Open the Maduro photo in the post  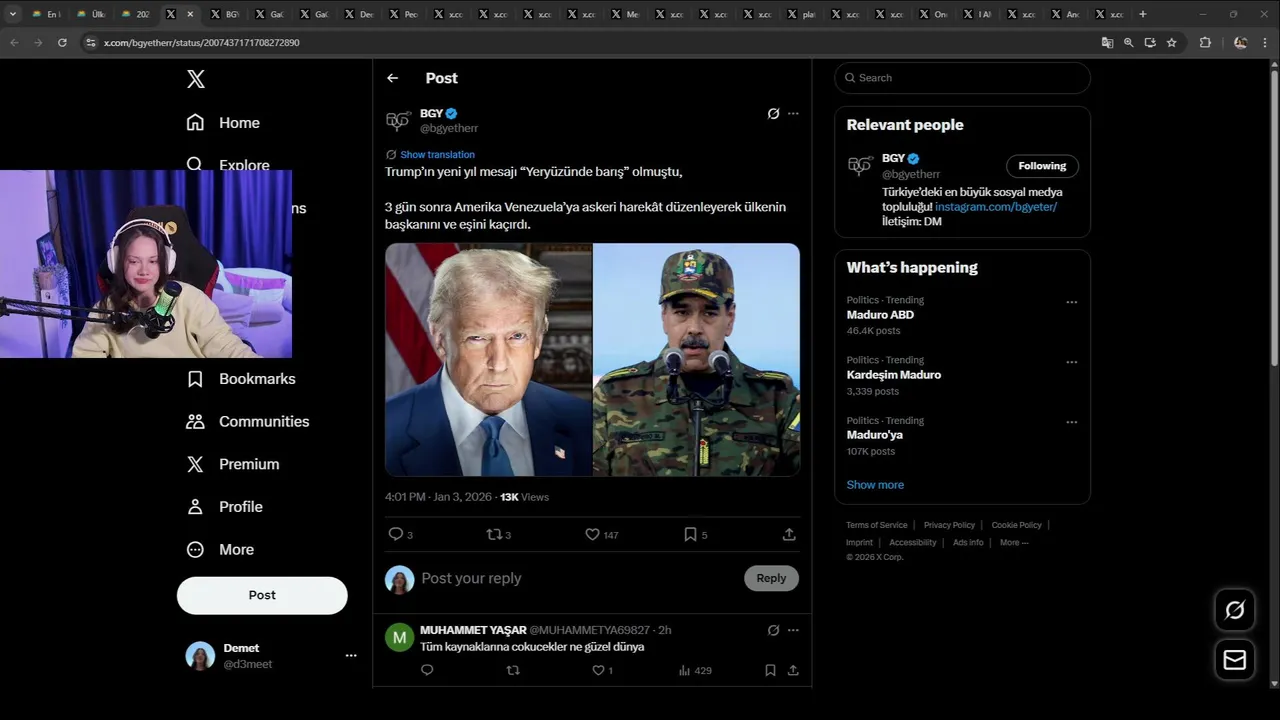pos(696,360)
